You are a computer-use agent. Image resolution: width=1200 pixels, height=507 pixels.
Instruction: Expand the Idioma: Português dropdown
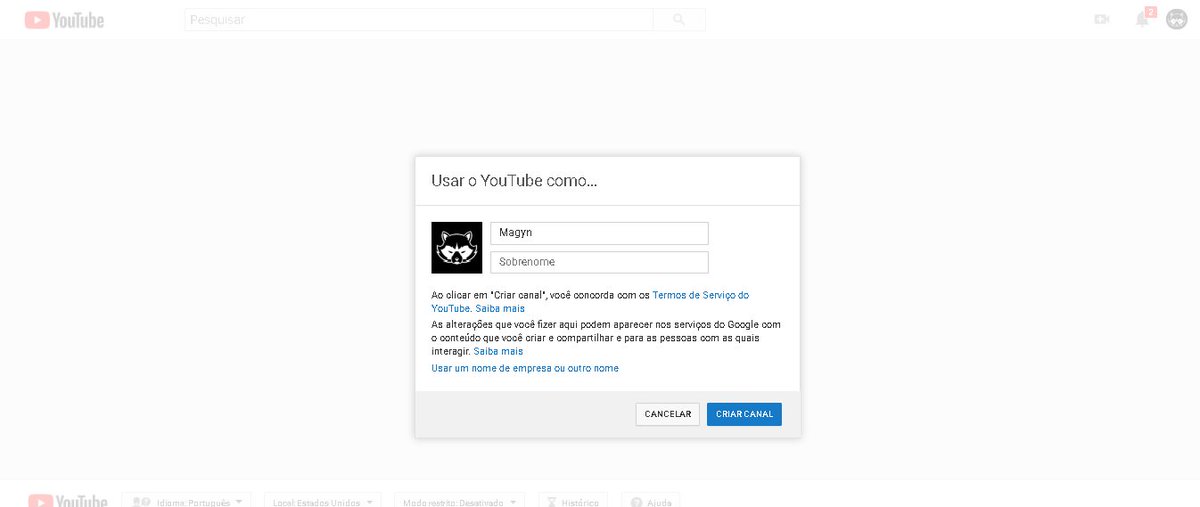(188, 502)
